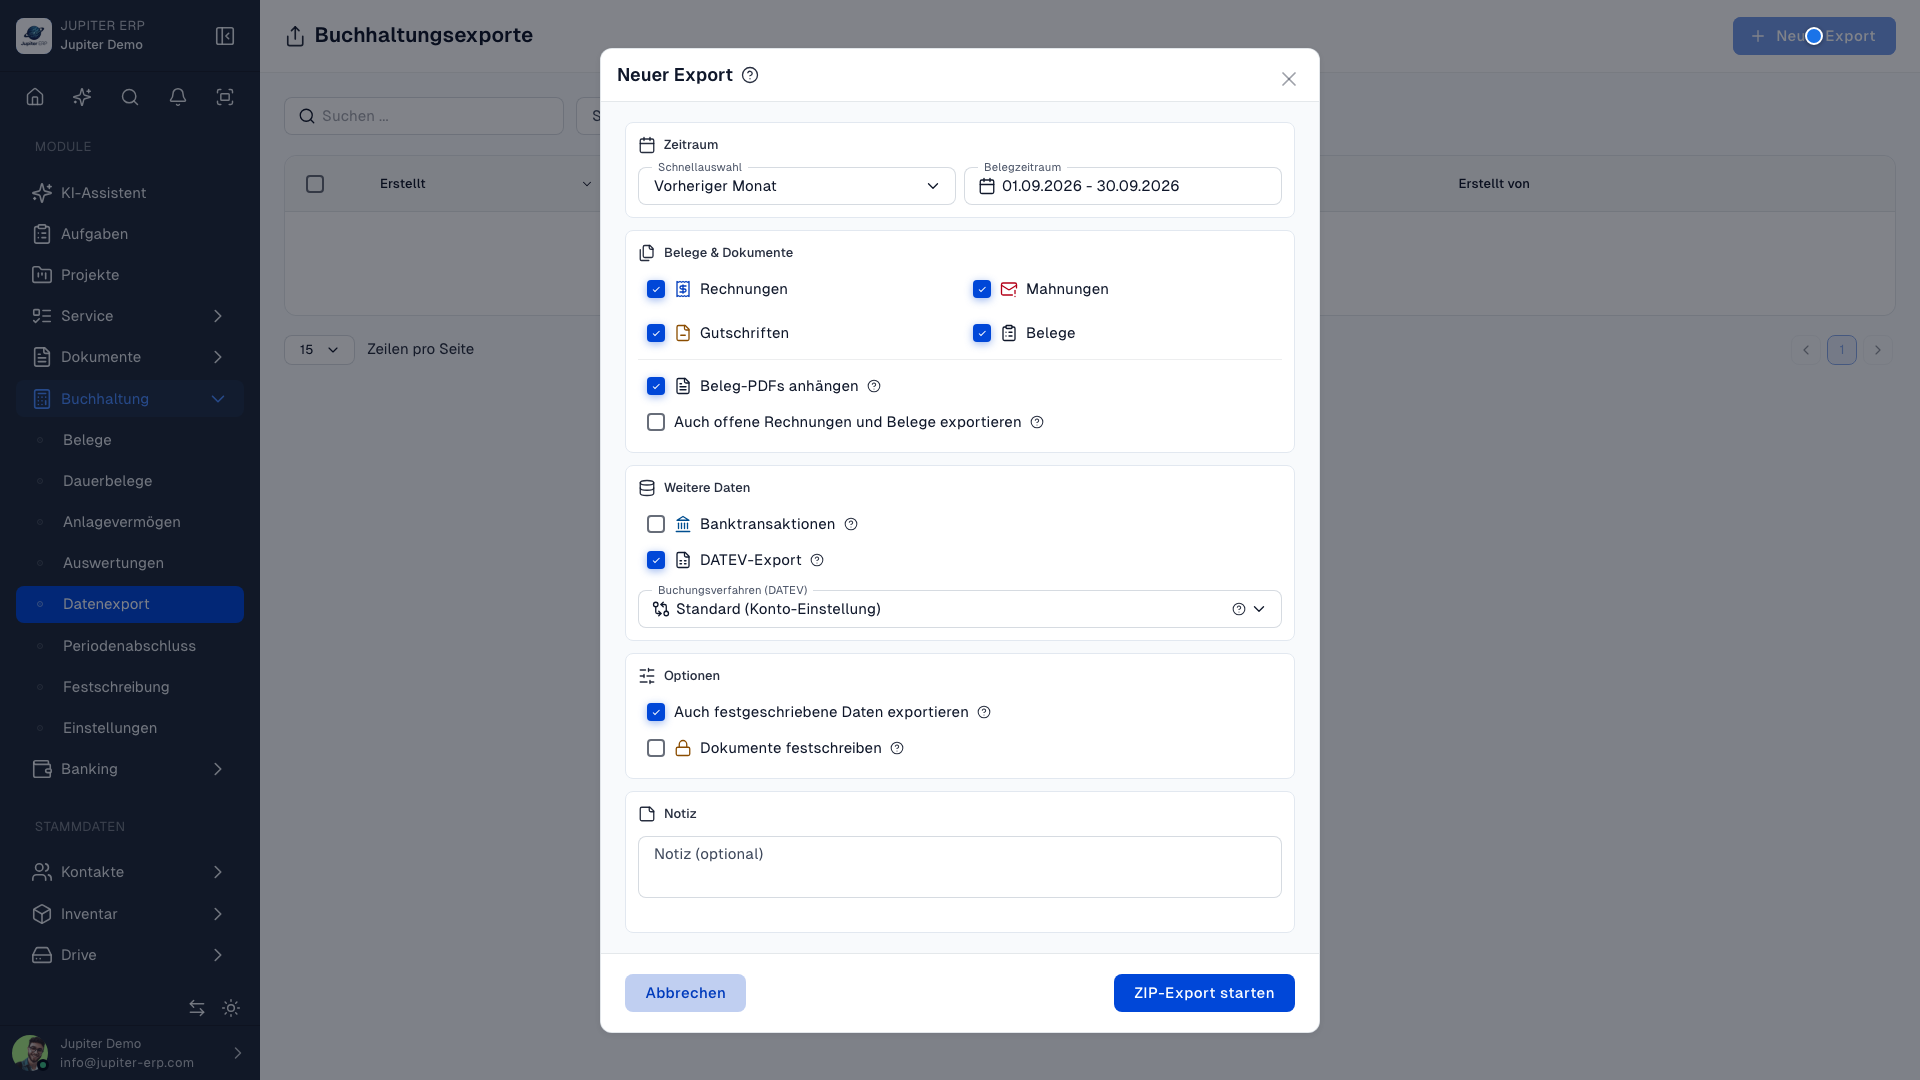Collapse the sidebar panel icon
The height and width of the screenshot is (1080, 1920).
point(225,36)
